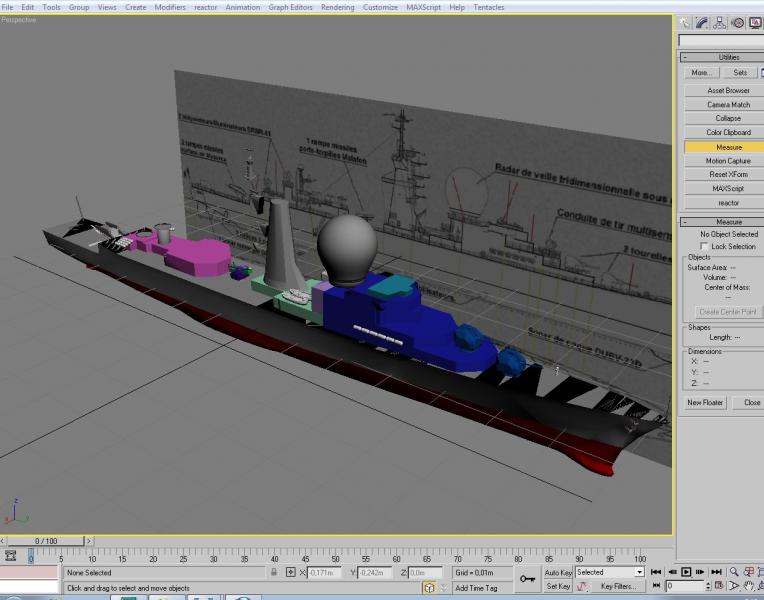Click the New Floater button

(705, 403)
